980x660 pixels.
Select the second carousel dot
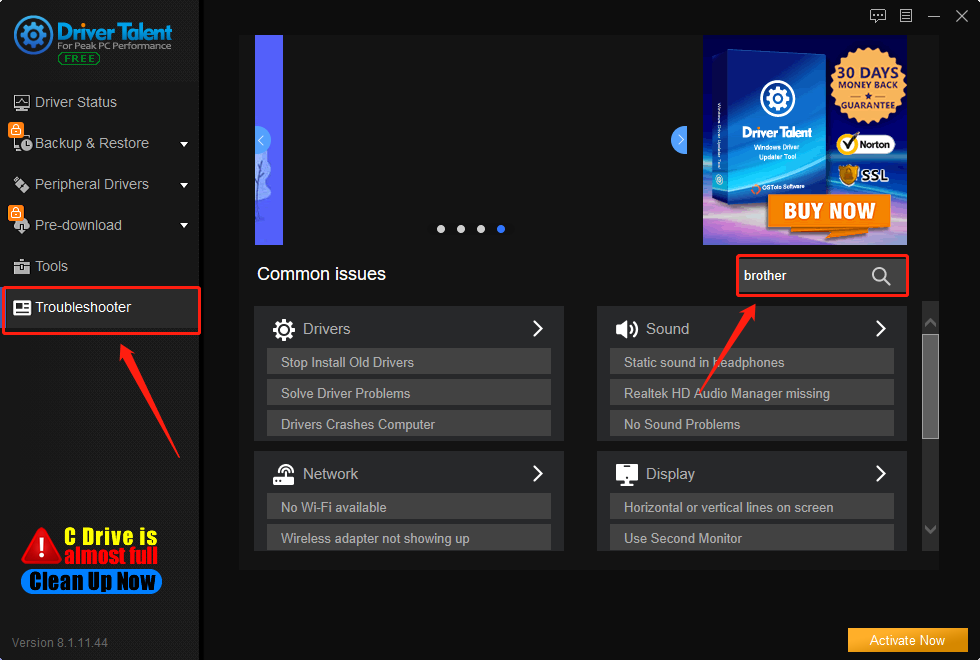click(461, 229)
